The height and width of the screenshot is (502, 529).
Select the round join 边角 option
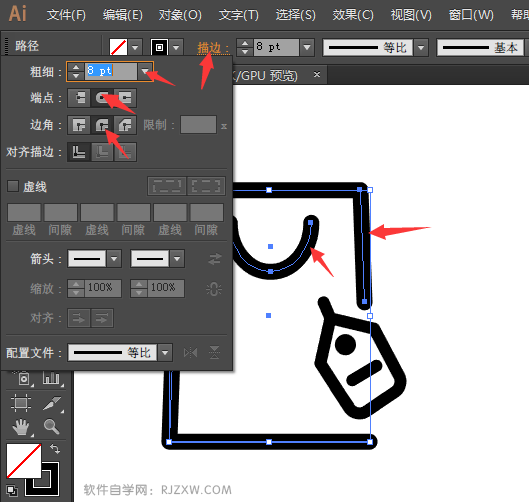(x=102, y=125)
